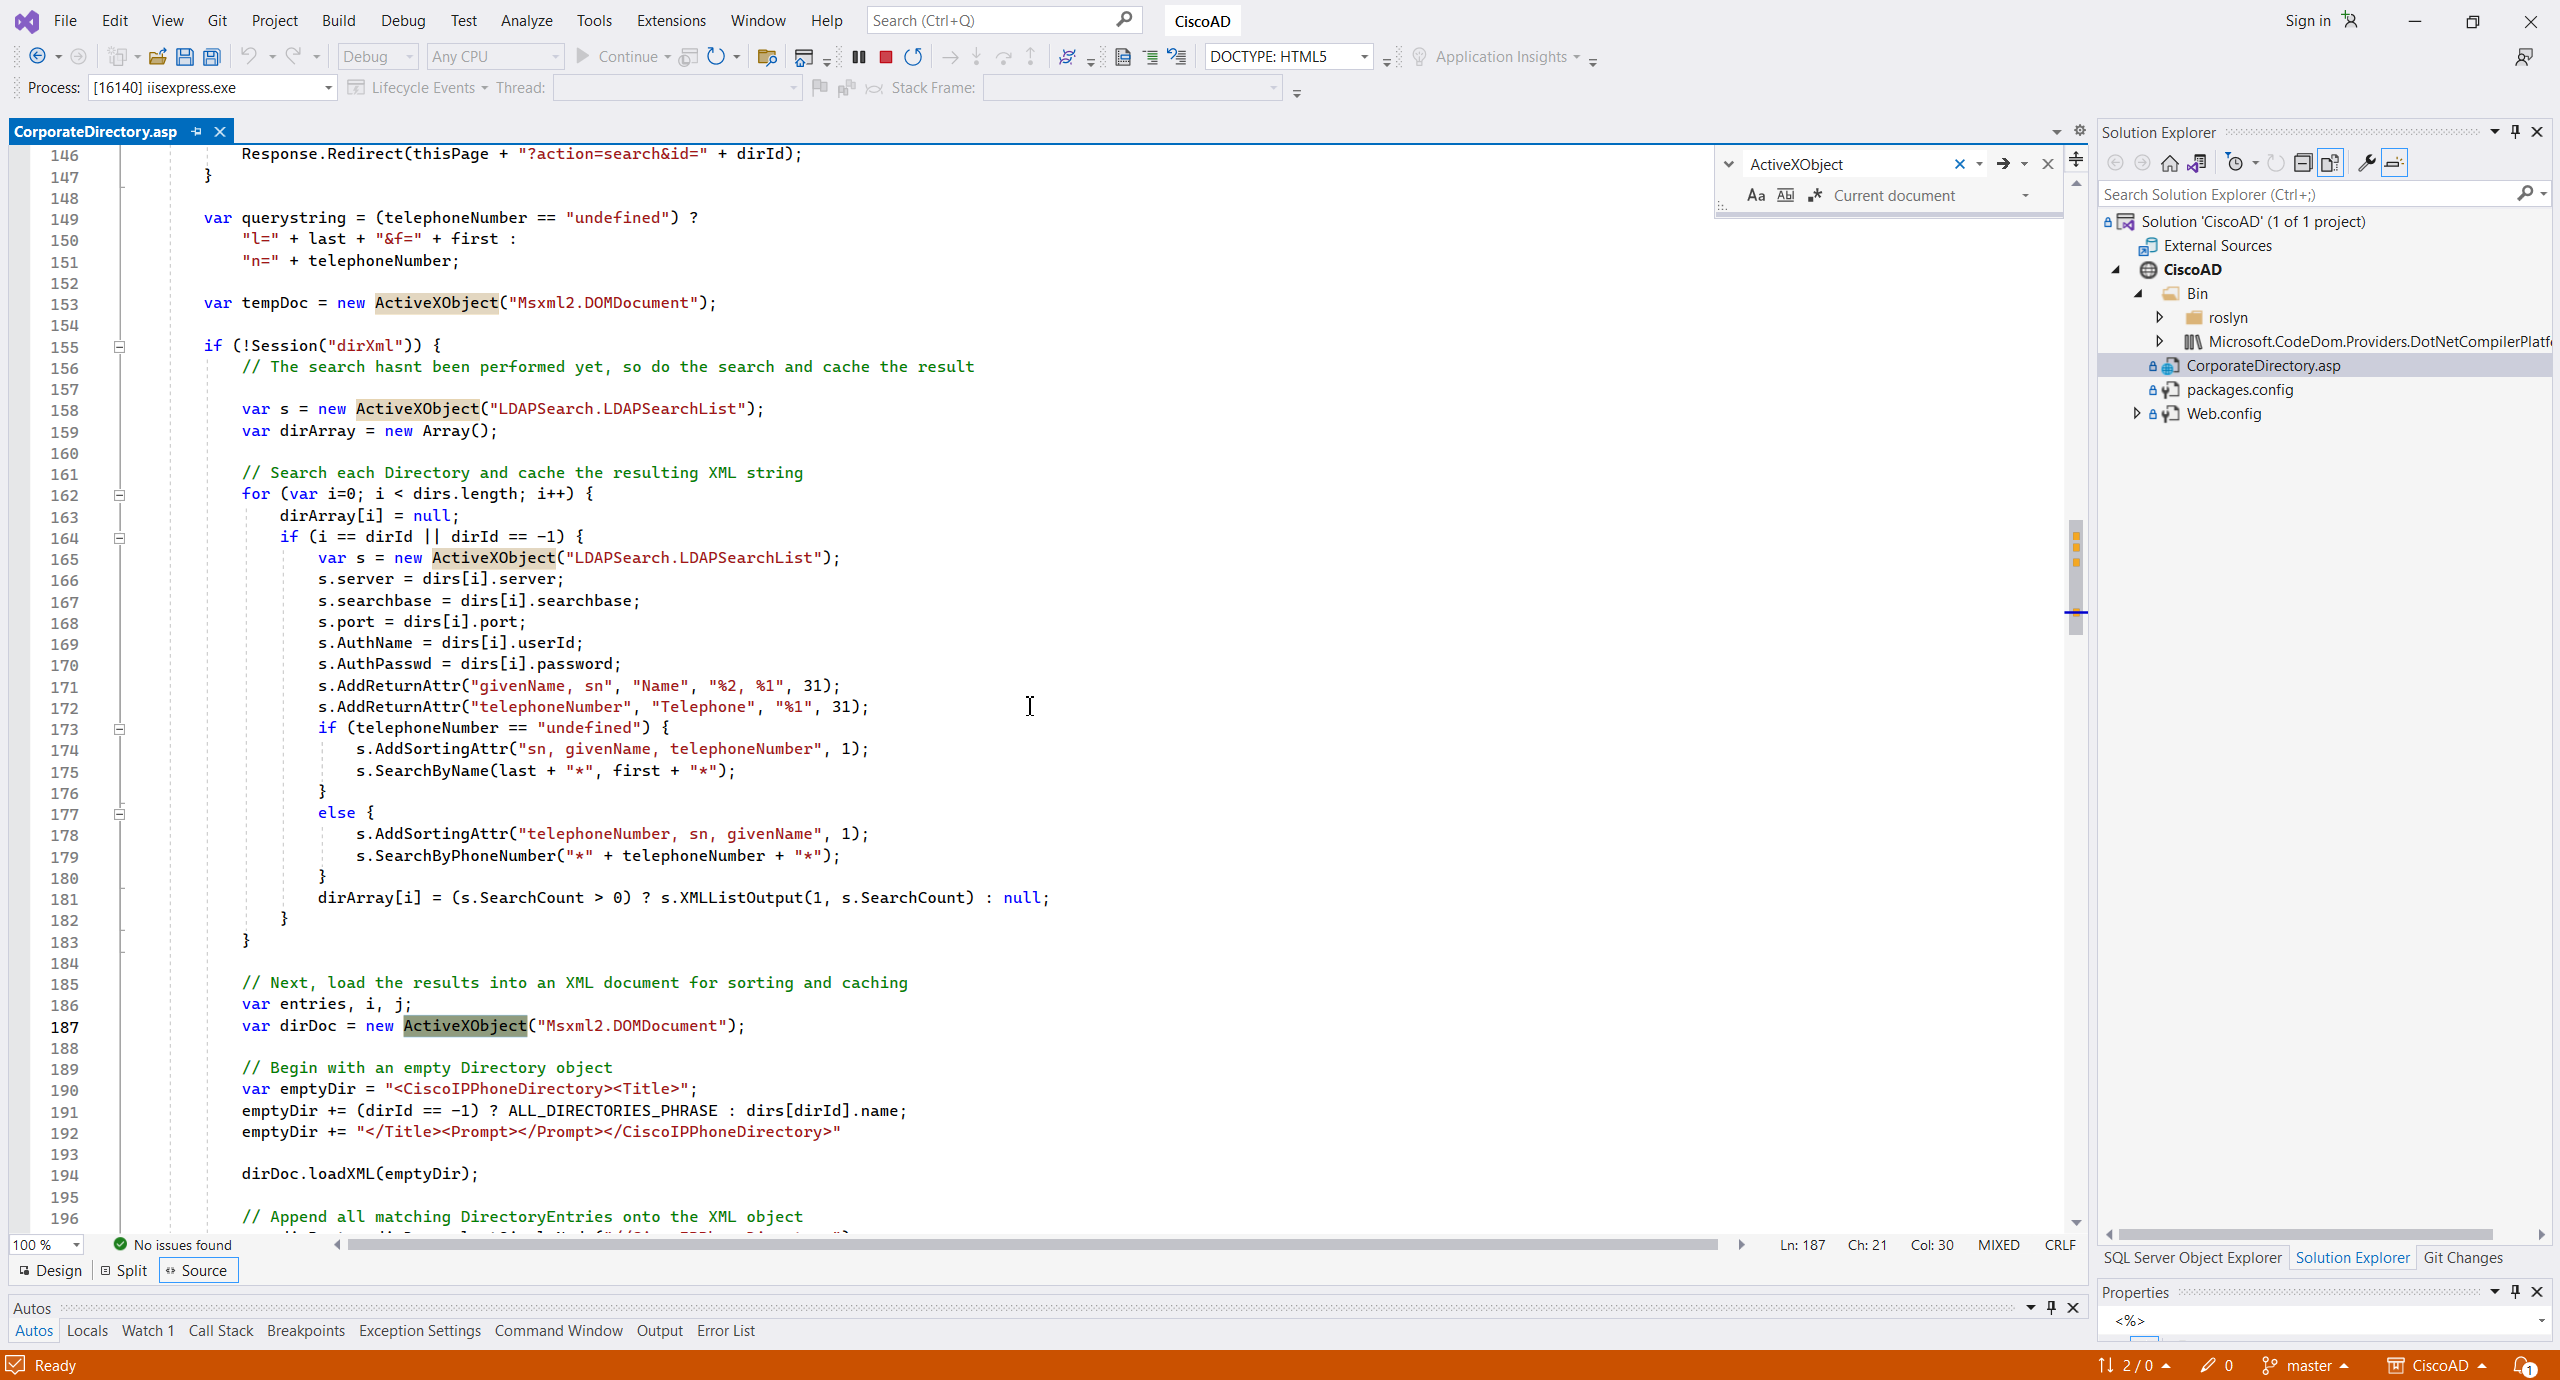2560x1380 pixels.
Task: Click the Break All pause icon
Action: 858,57
